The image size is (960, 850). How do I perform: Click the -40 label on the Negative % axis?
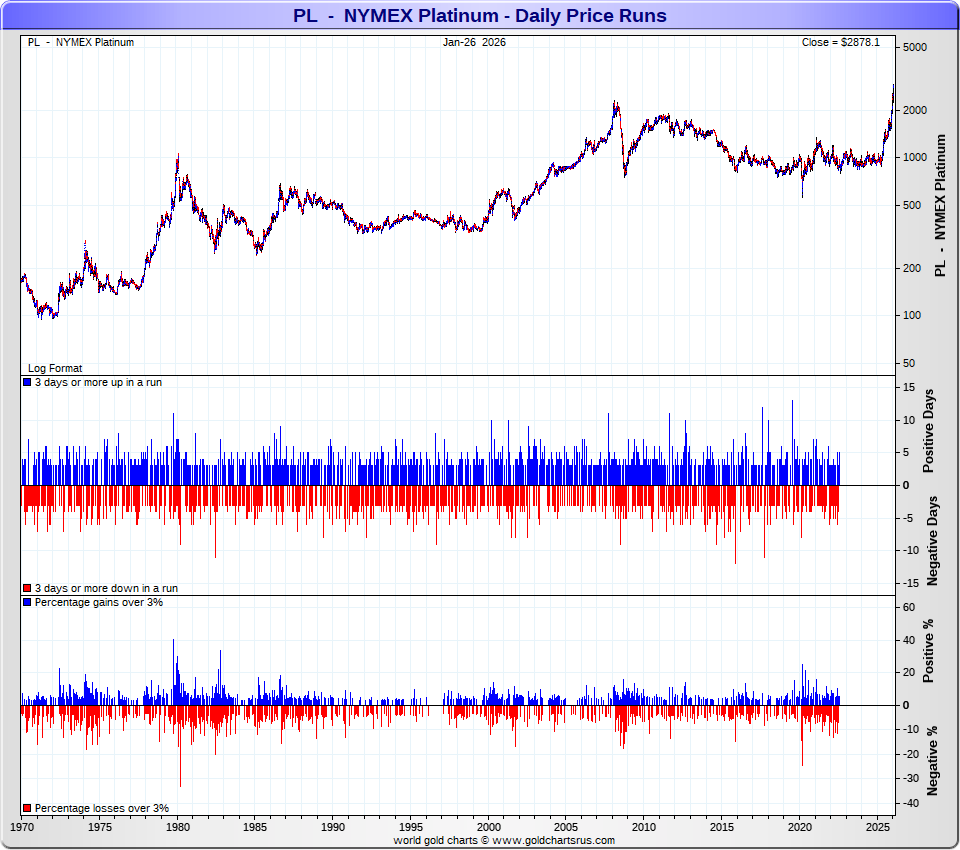tap(911, 803)
